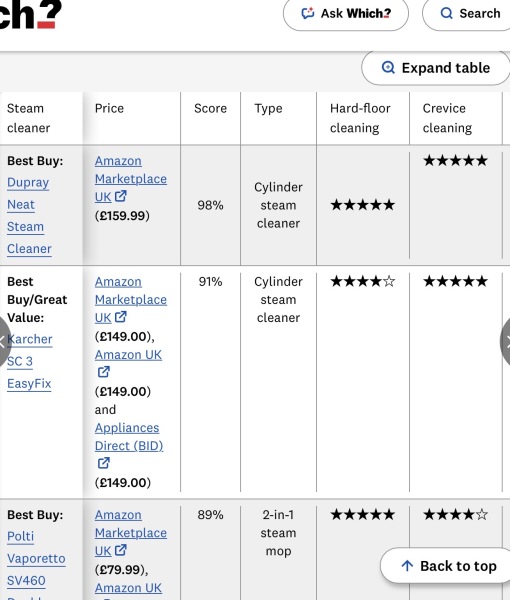Open Amazon UK link in Polti row
Screen dimensions: 510x600
coord(128,588)
